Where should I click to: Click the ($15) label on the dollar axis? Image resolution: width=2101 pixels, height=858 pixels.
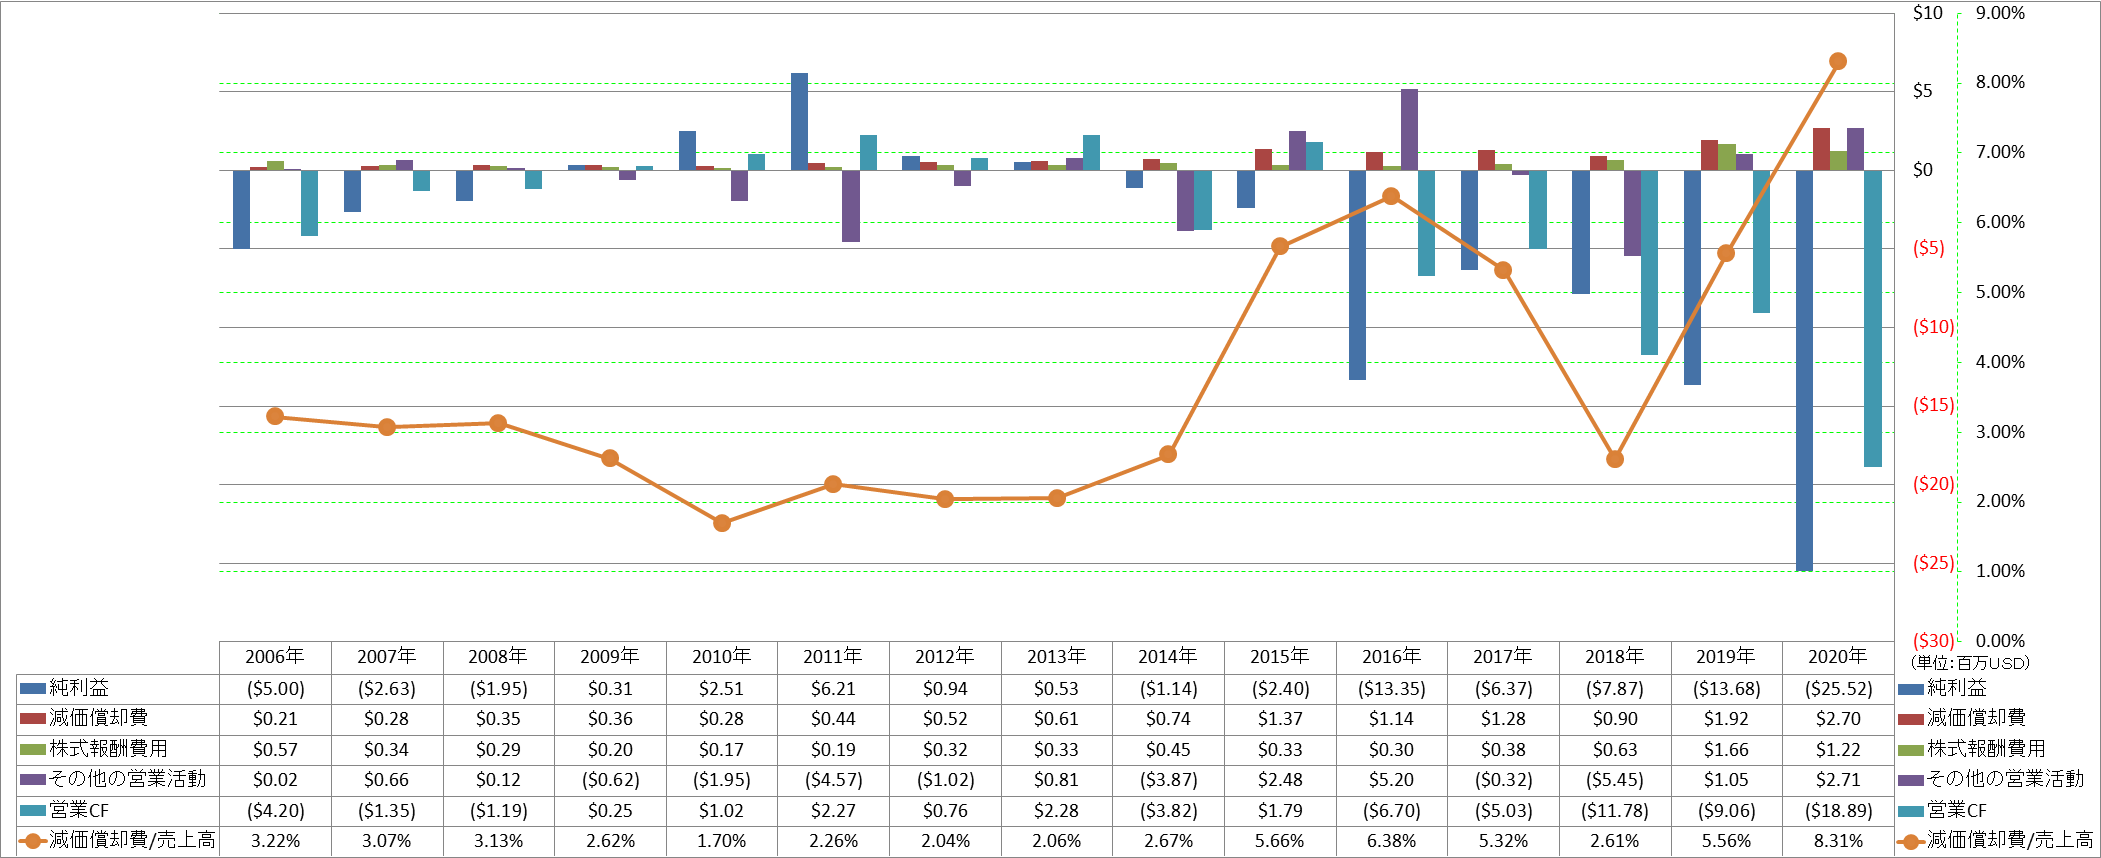pyautogui.click(x=1933, y=405)
